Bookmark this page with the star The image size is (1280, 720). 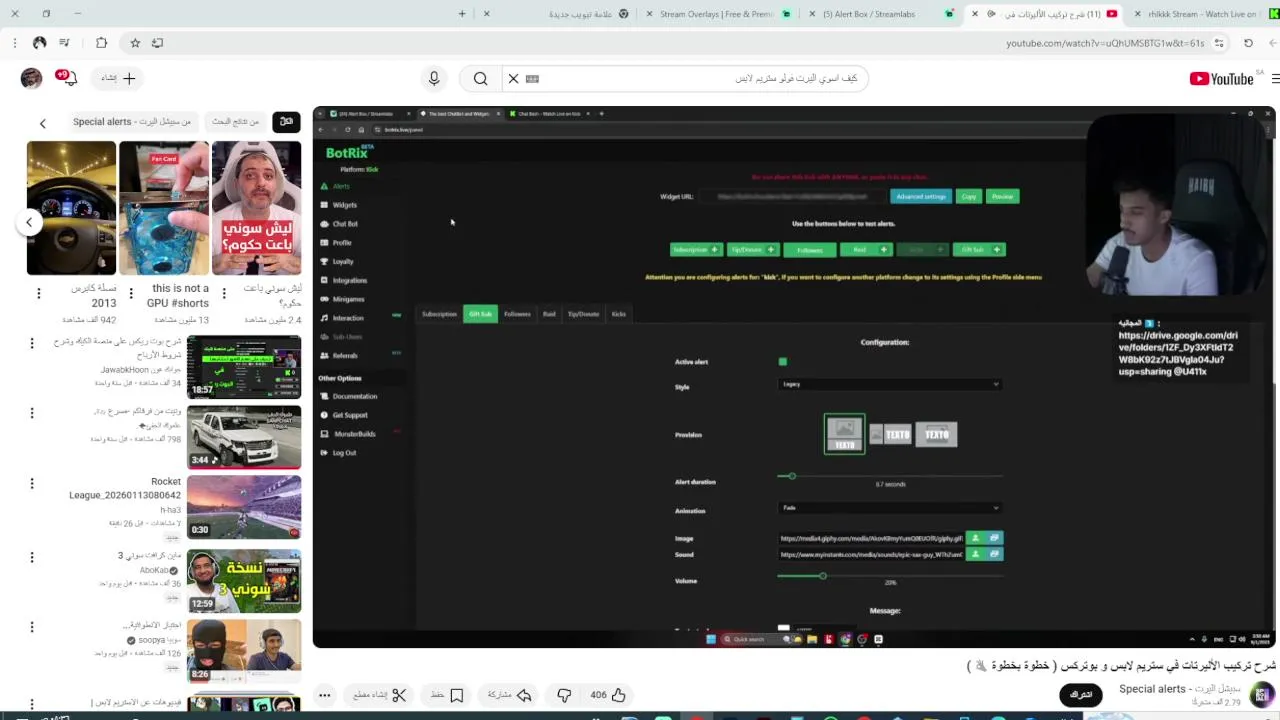click(135, 43)
